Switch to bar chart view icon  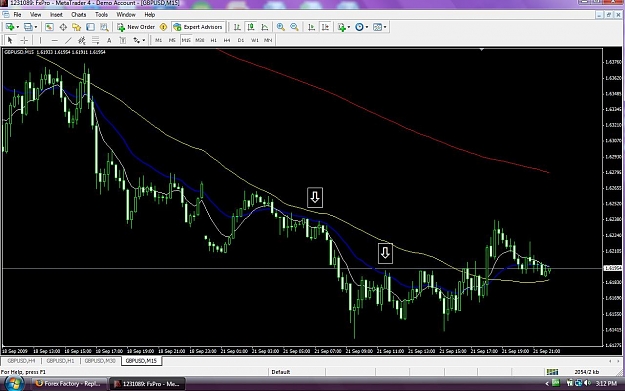pos(237,27)
